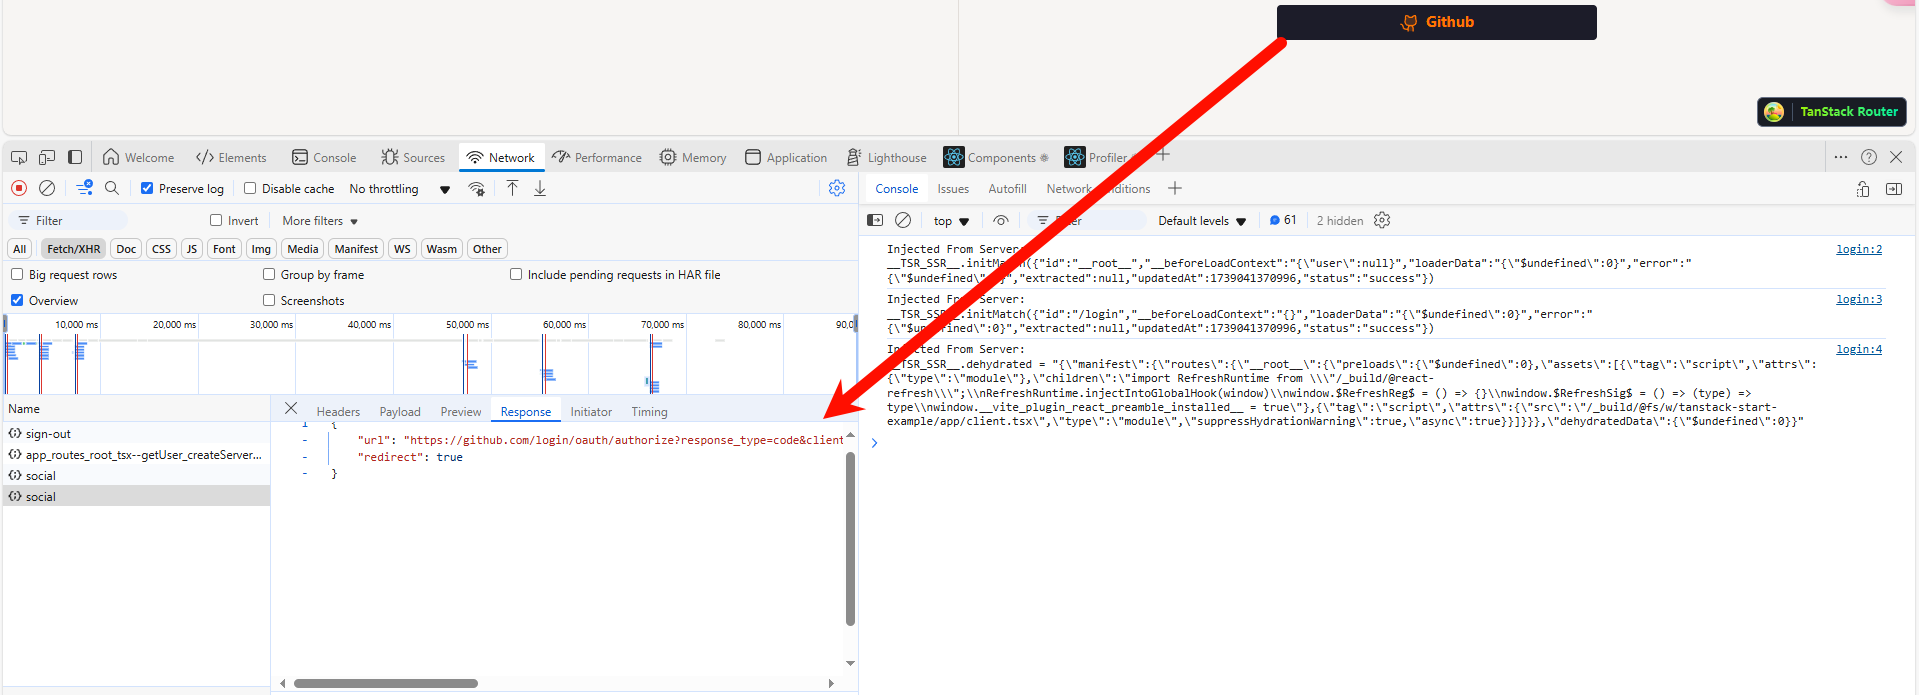Enable the Disable cache checkbox
This screenshot has width=1919, height=695.
click(250, 188)
